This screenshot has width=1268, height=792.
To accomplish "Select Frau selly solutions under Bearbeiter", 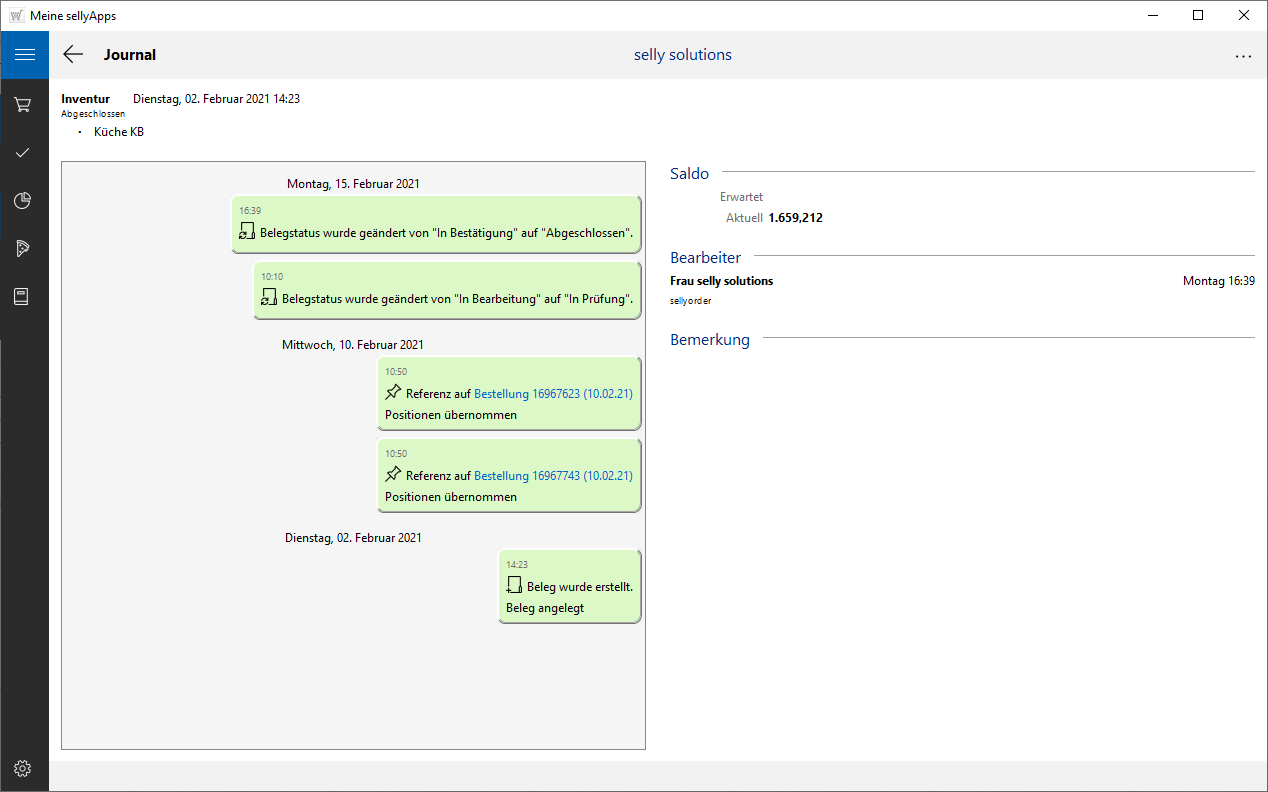I will click(x=721, y=281).
